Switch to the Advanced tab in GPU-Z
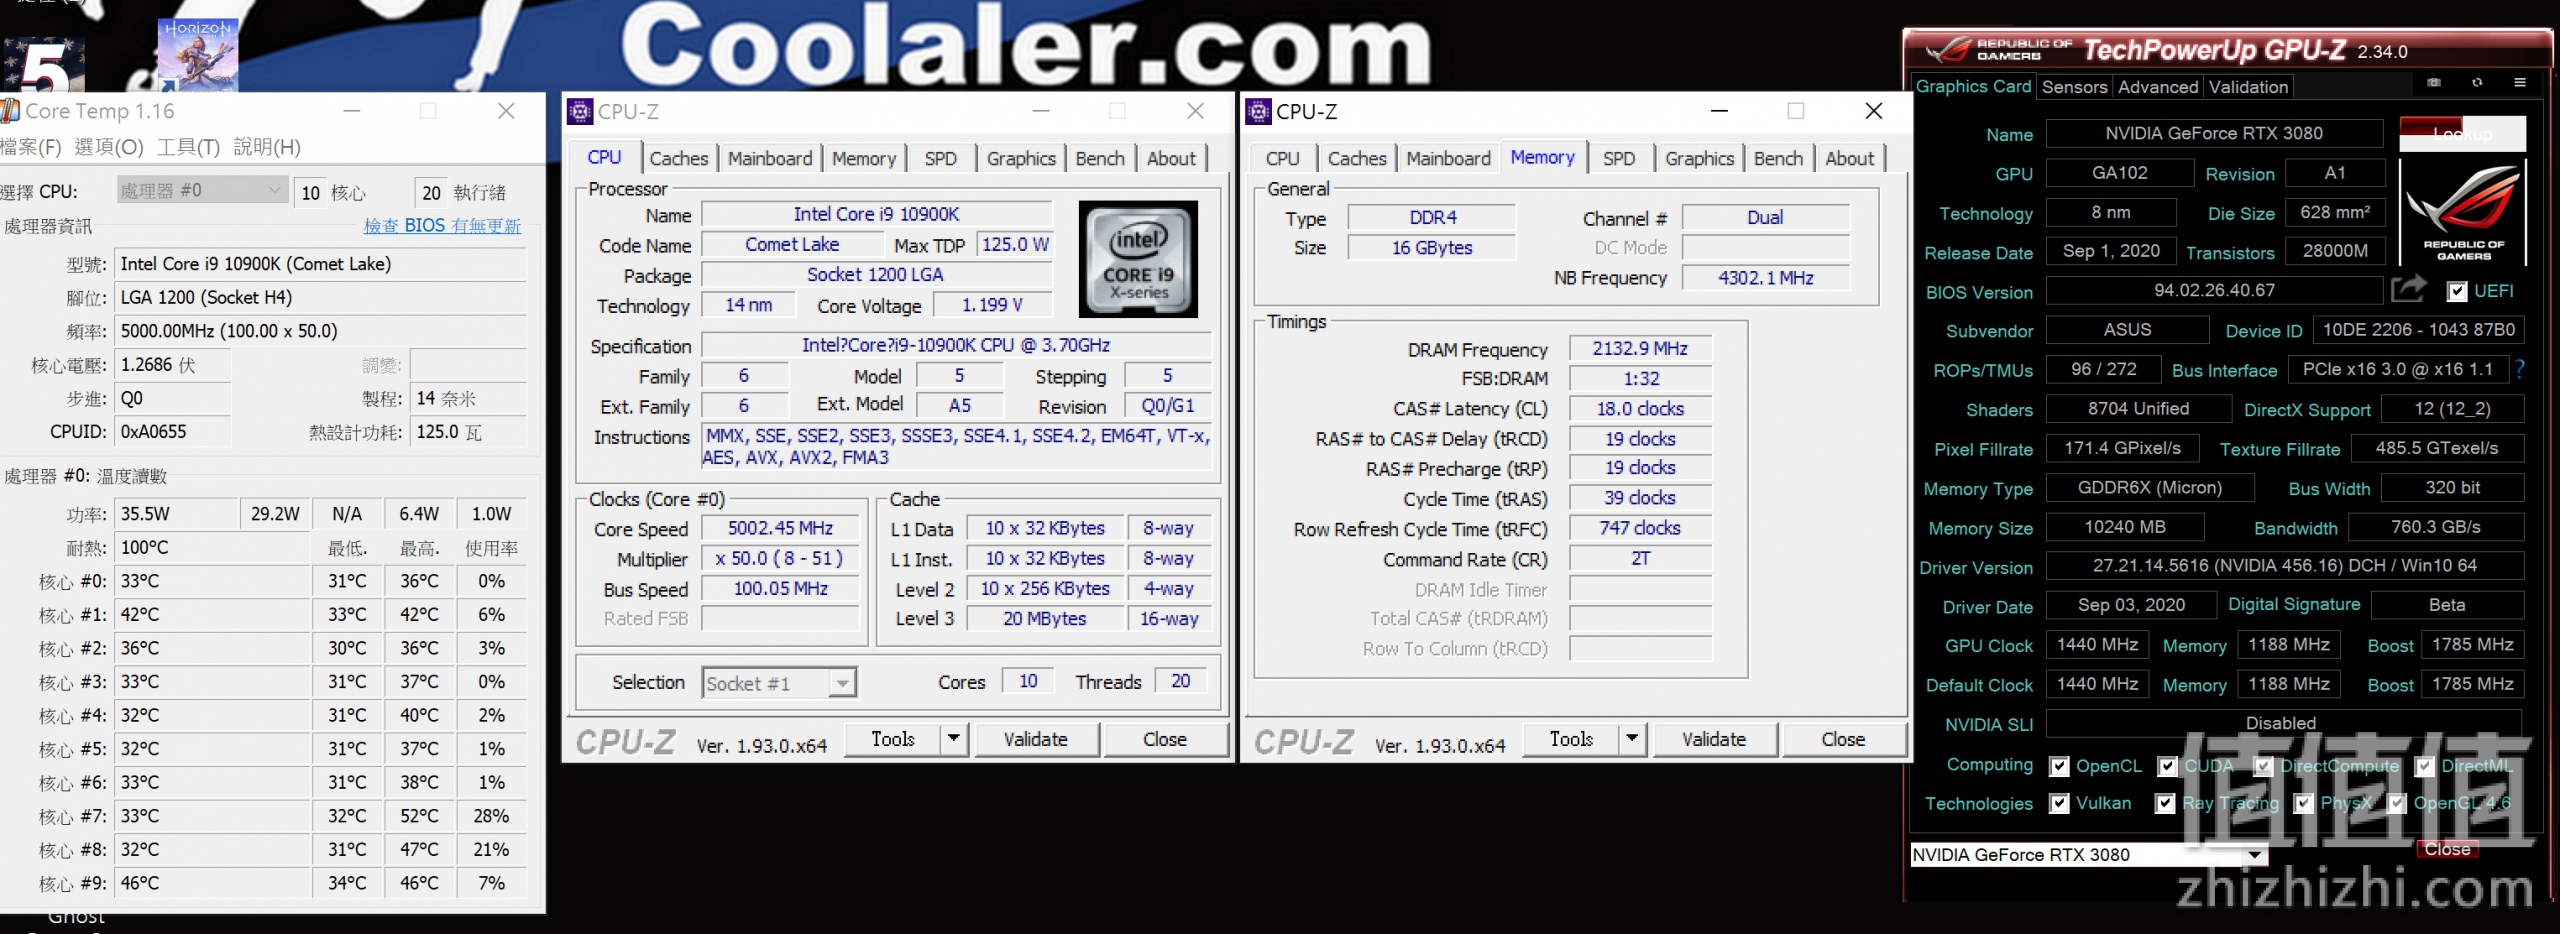The width and height of the screenshot is (2560, 934). (x=2157, y=87)
